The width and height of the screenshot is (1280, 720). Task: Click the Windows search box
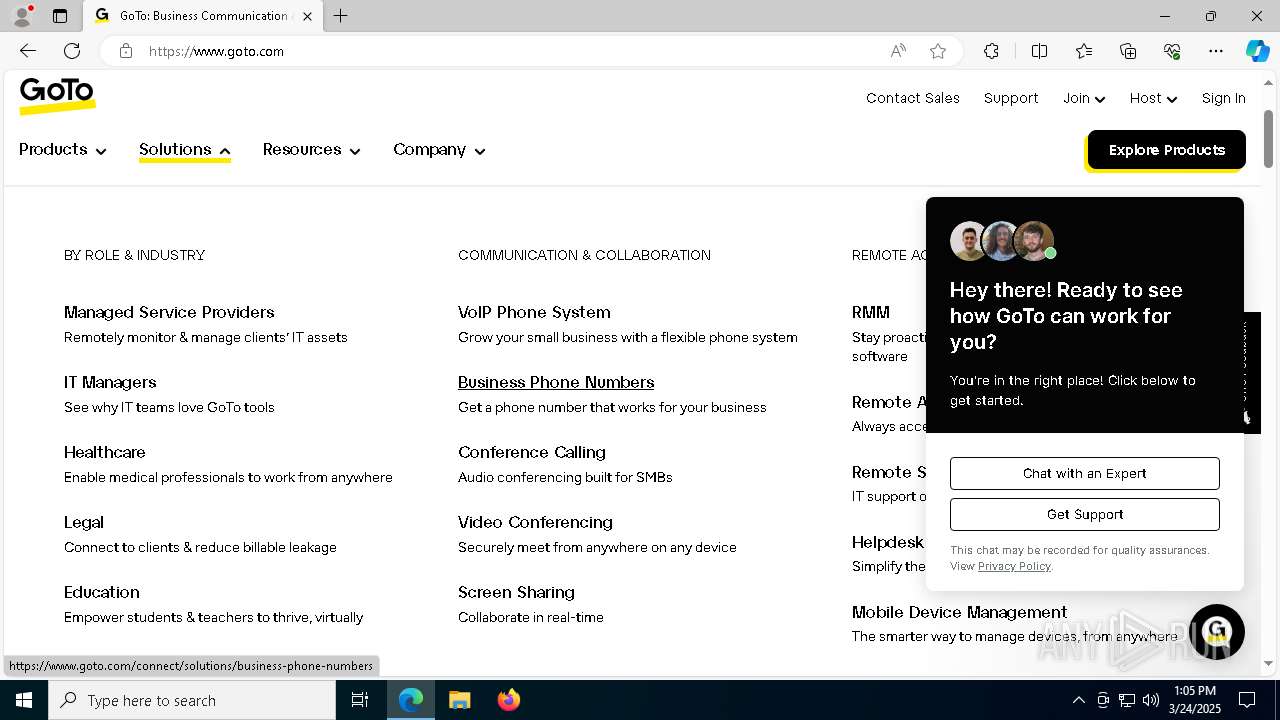coord(192,700)
